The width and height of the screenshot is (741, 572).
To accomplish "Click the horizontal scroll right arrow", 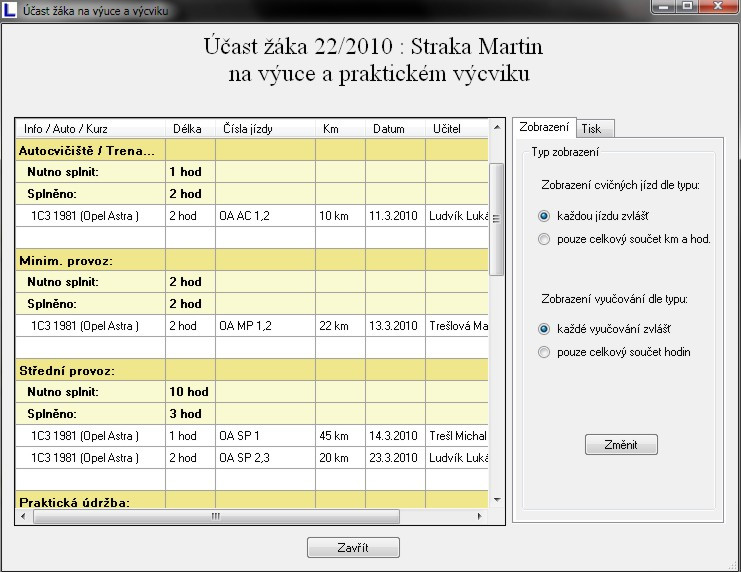I will click(480, 516).
